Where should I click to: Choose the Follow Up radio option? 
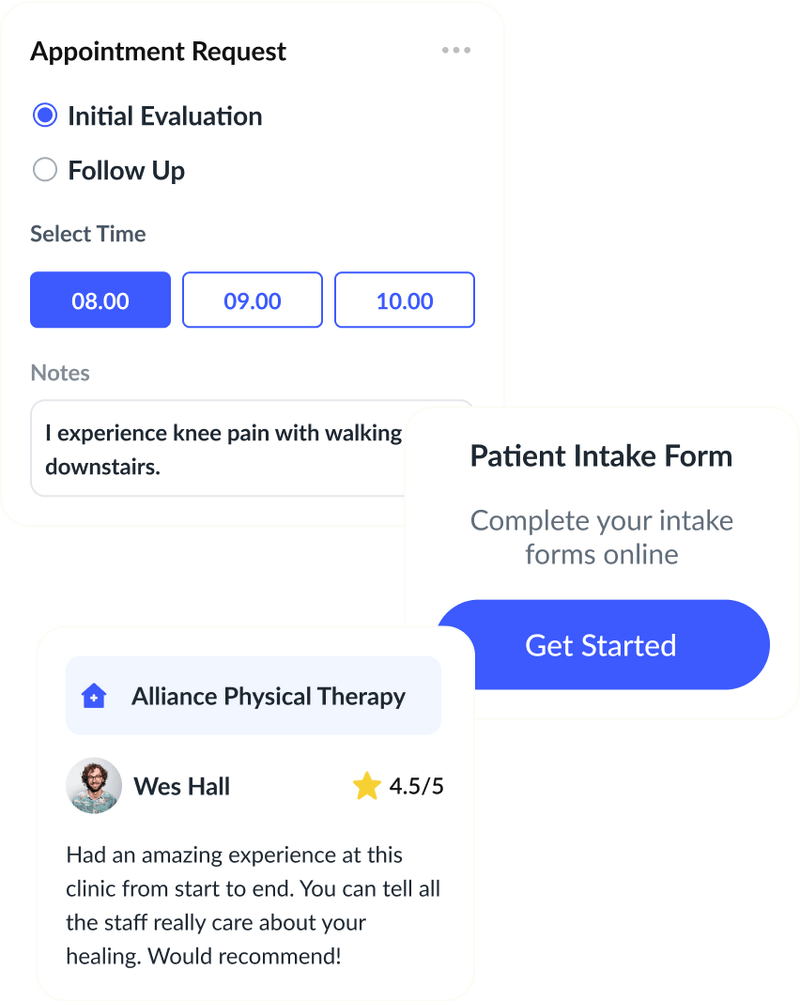tap(45, 170)
